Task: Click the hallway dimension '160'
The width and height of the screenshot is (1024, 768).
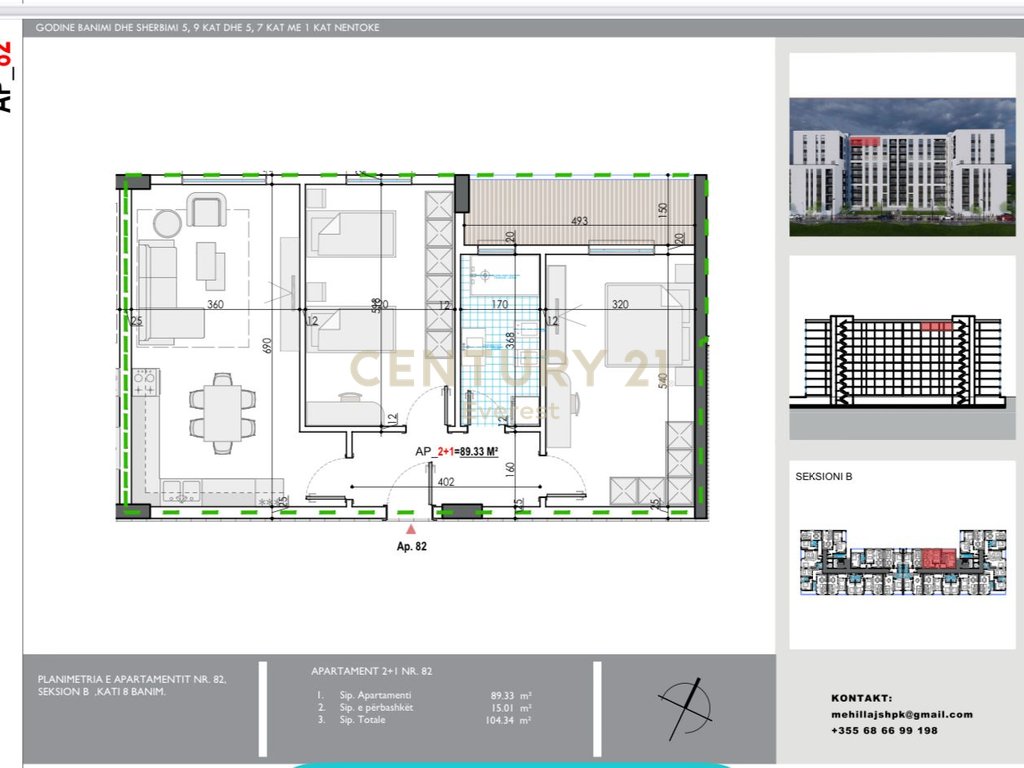Action: click(511, 470)
